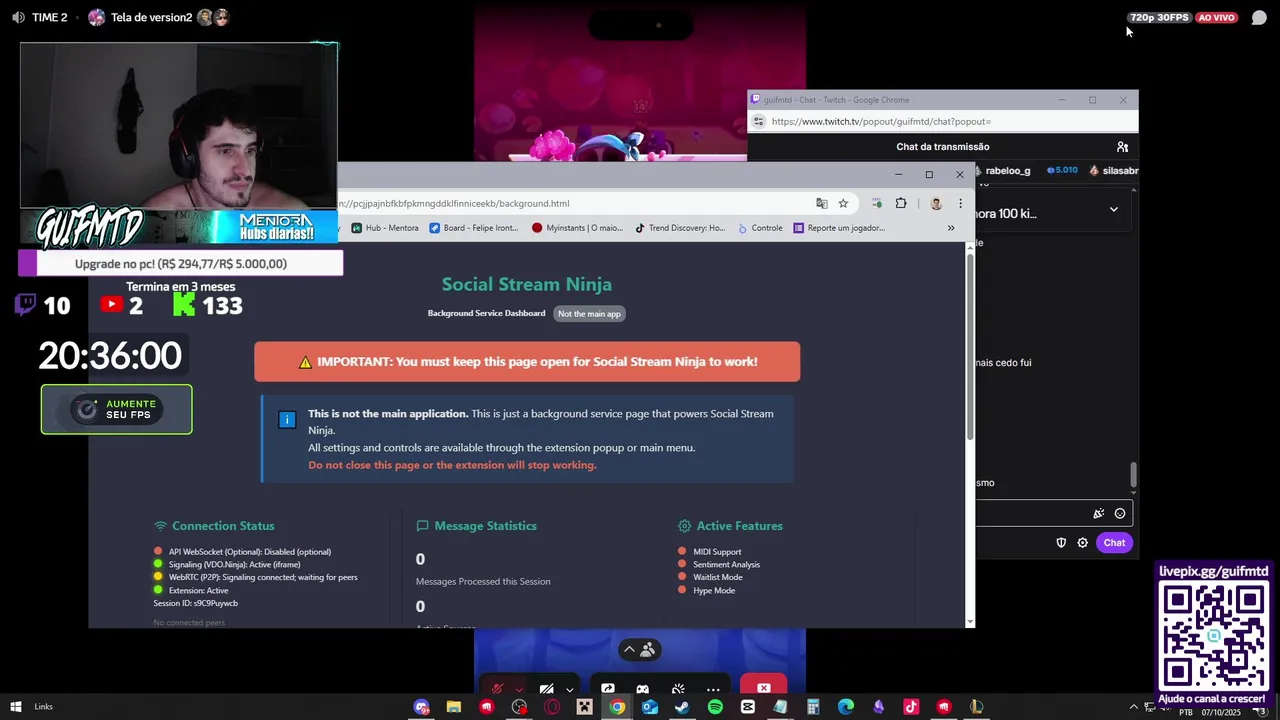The height and width of the screenshot is (720, 1280).
Task: Expand the participants chevron above call bar
Action: 629,650
